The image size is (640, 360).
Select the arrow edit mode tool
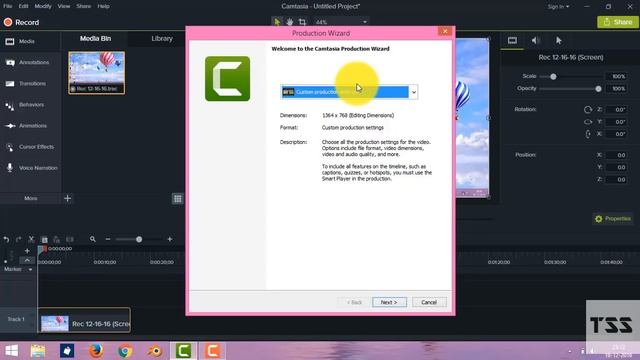click(x=277, y=22)
